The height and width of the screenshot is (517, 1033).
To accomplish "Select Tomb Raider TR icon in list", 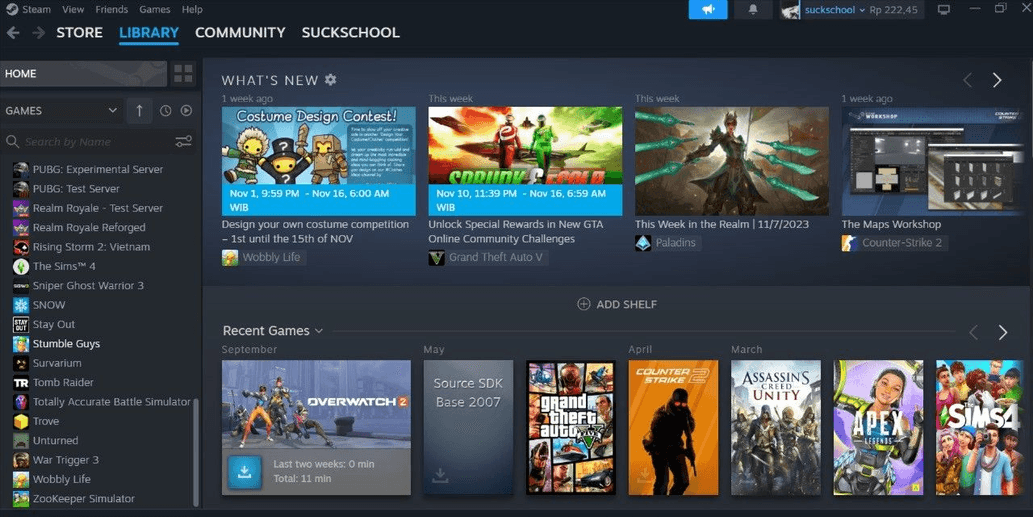I will tap(21, 383).
